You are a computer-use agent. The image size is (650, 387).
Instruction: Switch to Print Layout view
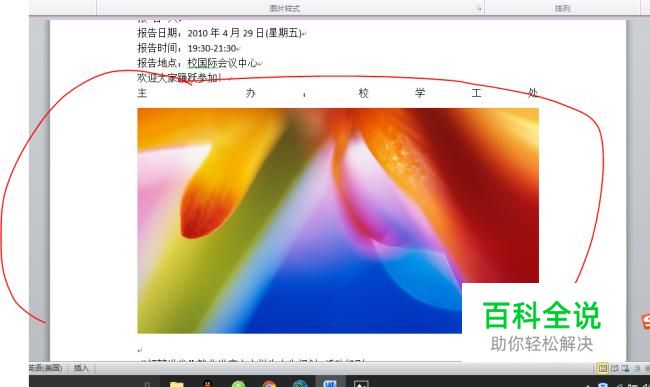tap(602, 368)
